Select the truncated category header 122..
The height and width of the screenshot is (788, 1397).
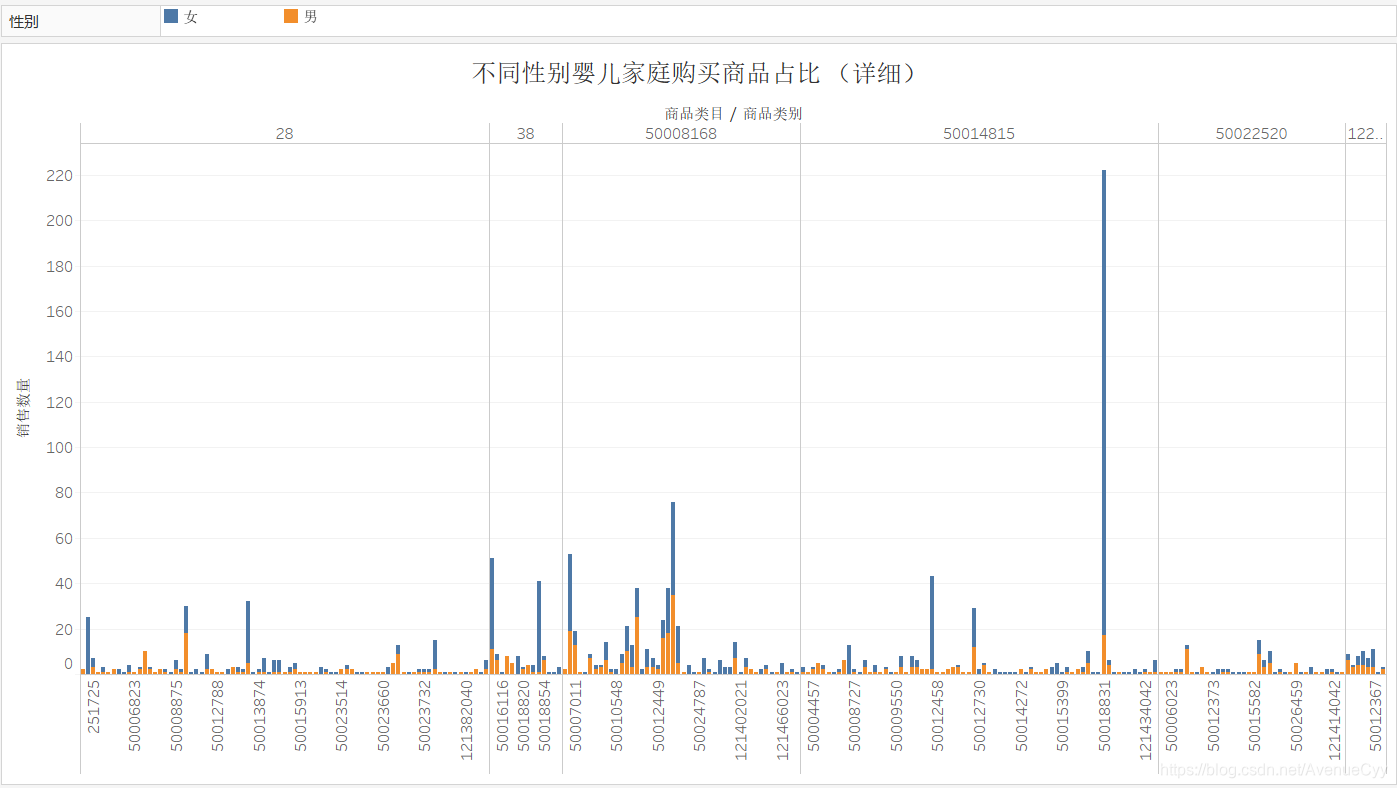coord(1366,133)
